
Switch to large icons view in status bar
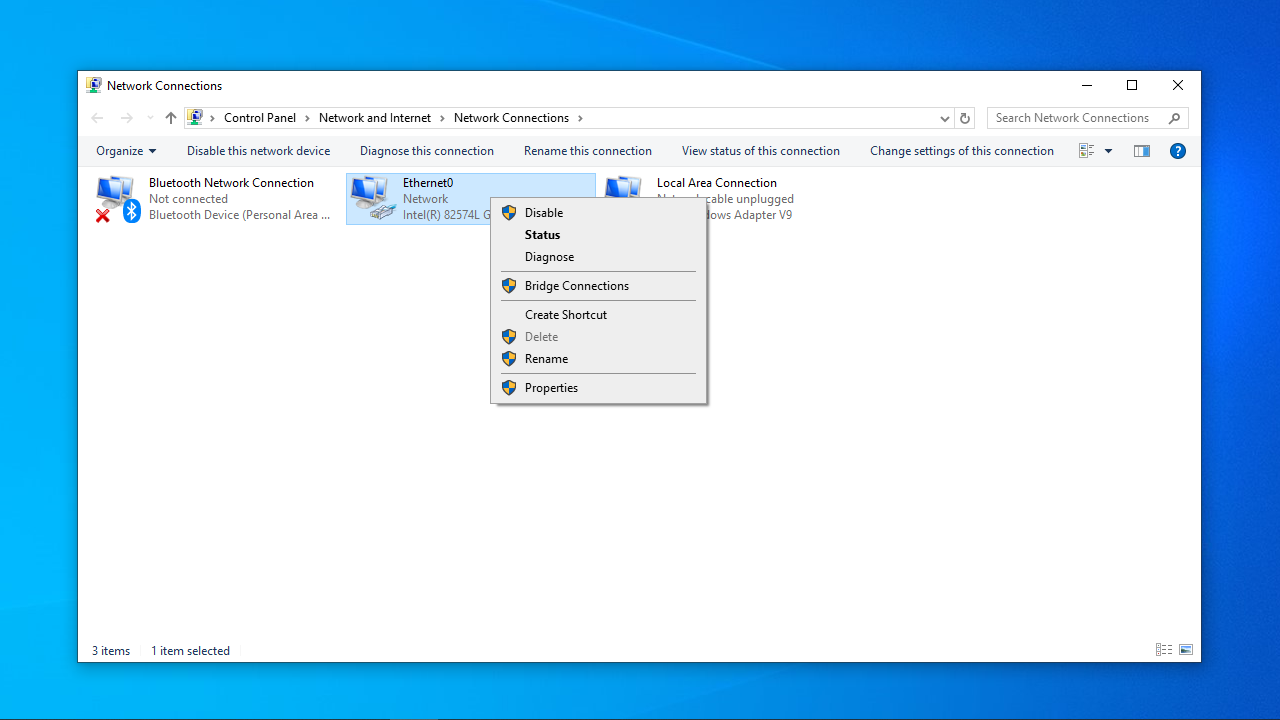pos(1186,650)
